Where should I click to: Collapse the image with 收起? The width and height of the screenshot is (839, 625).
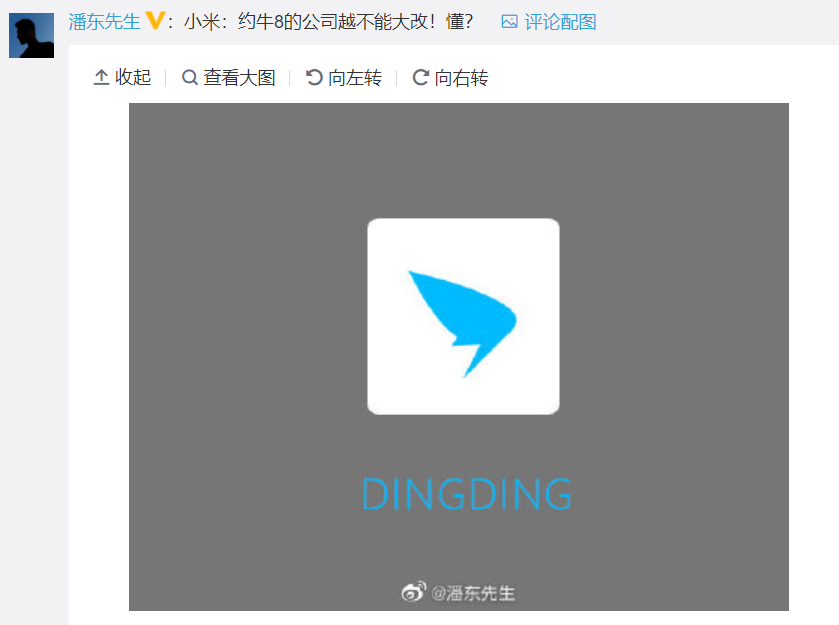click(123, 78)
